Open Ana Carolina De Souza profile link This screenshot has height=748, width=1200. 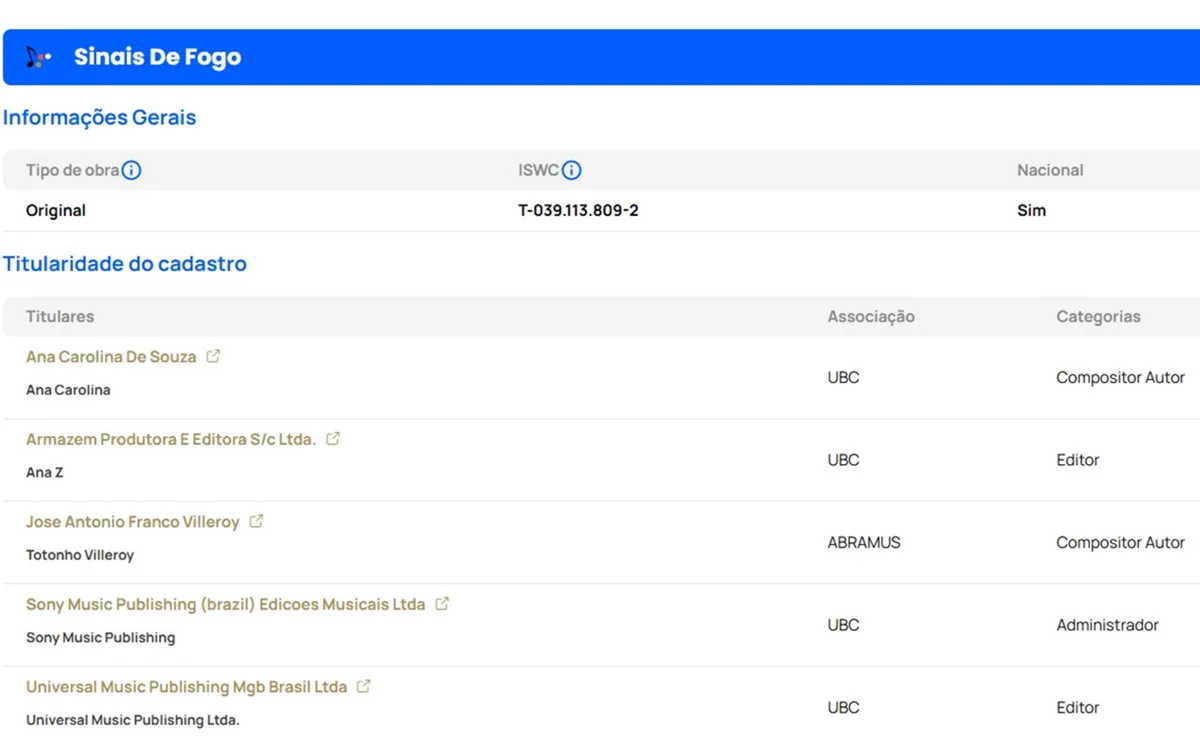(x=111, y=357)
